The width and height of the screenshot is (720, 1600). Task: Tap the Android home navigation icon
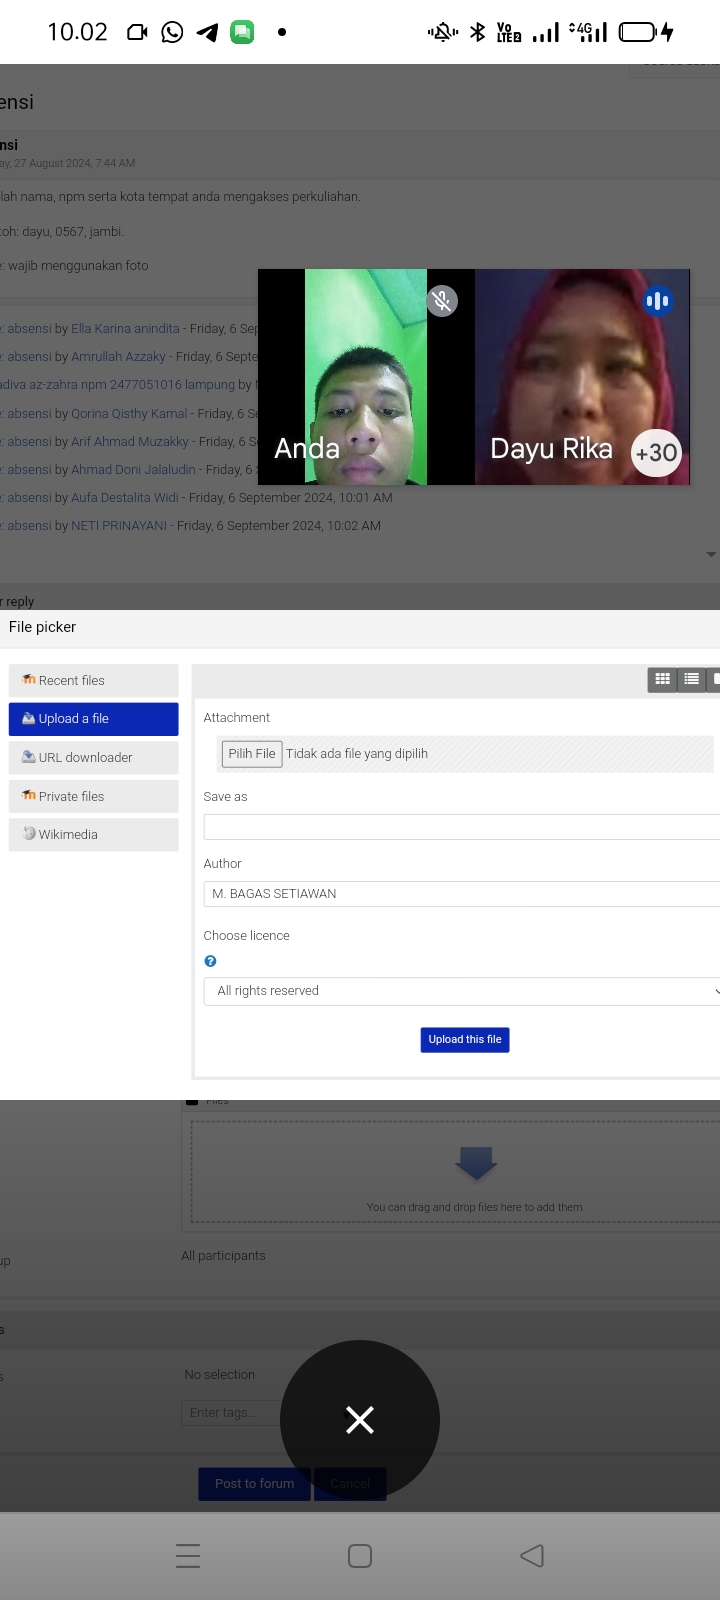360,1556
